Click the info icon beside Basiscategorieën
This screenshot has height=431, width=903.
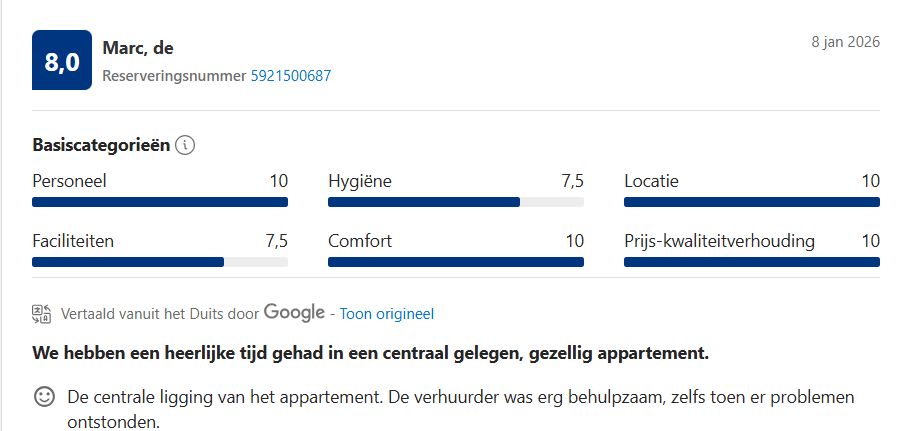(x=185, y=145)
